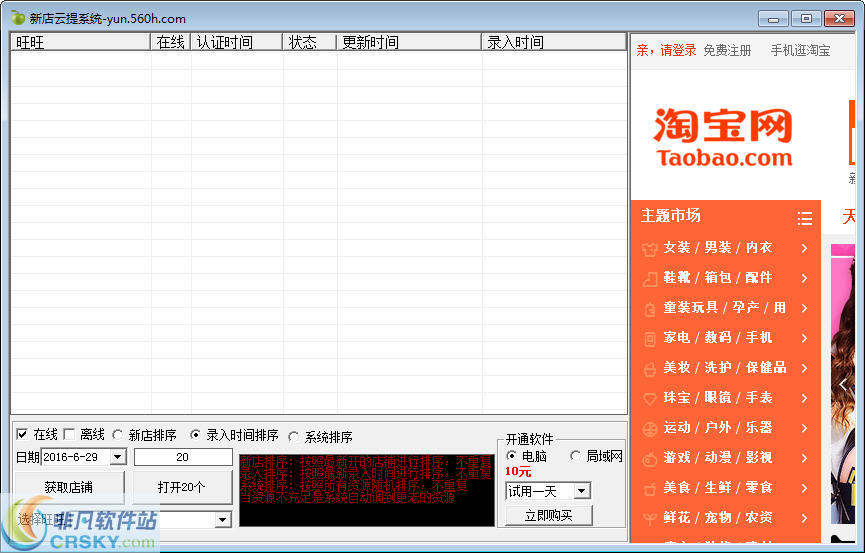
Task: Click the 运动 / 户外 category icon
Action: point(650,428)
